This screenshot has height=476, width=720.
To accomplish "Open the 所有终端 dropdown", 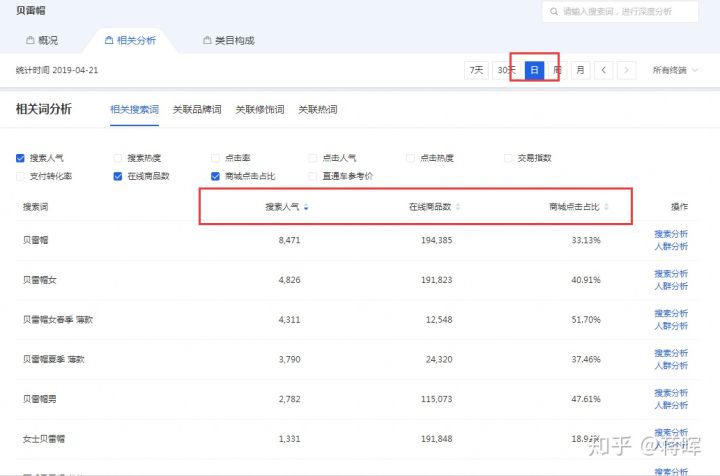I will pyautogui.click(x=675, y=70).
